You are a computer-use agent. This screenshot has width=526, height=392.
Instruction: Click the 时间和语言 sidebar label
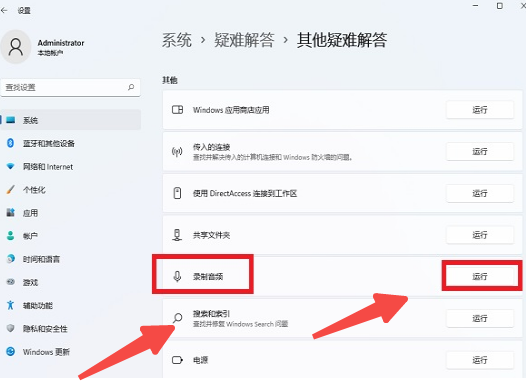click(41, 259)
